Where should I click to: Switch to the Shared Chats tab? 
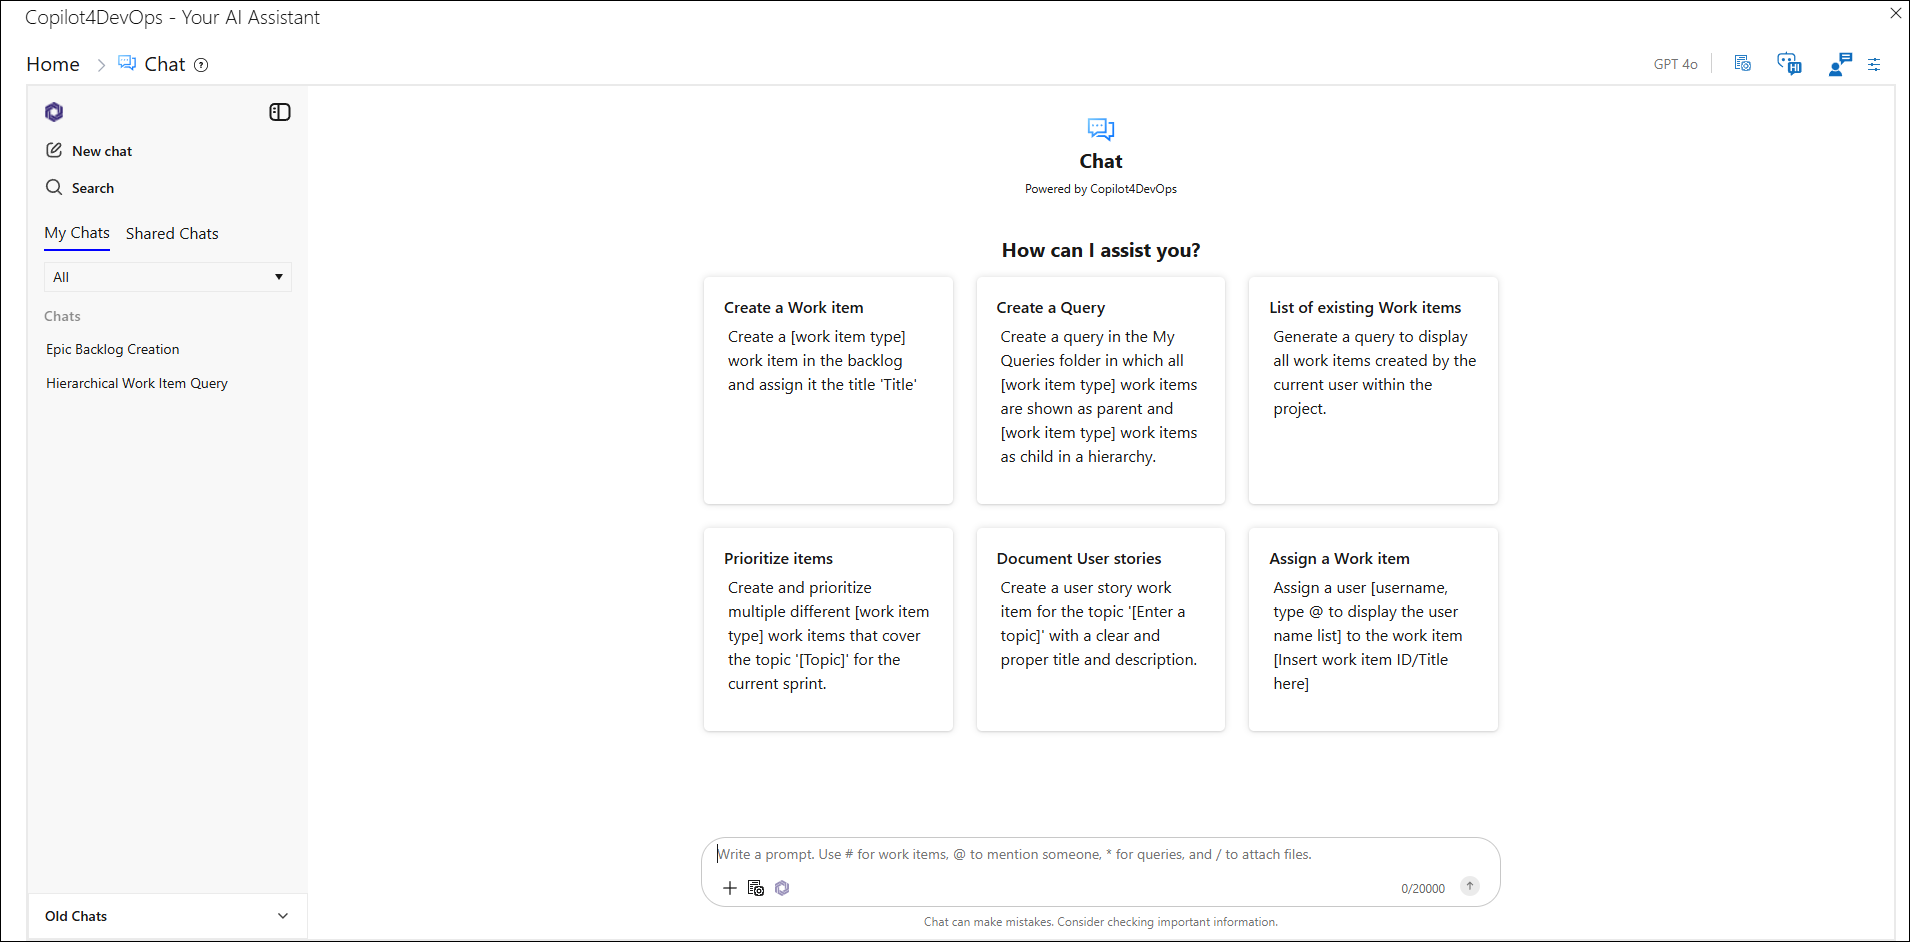click(172, 233)
